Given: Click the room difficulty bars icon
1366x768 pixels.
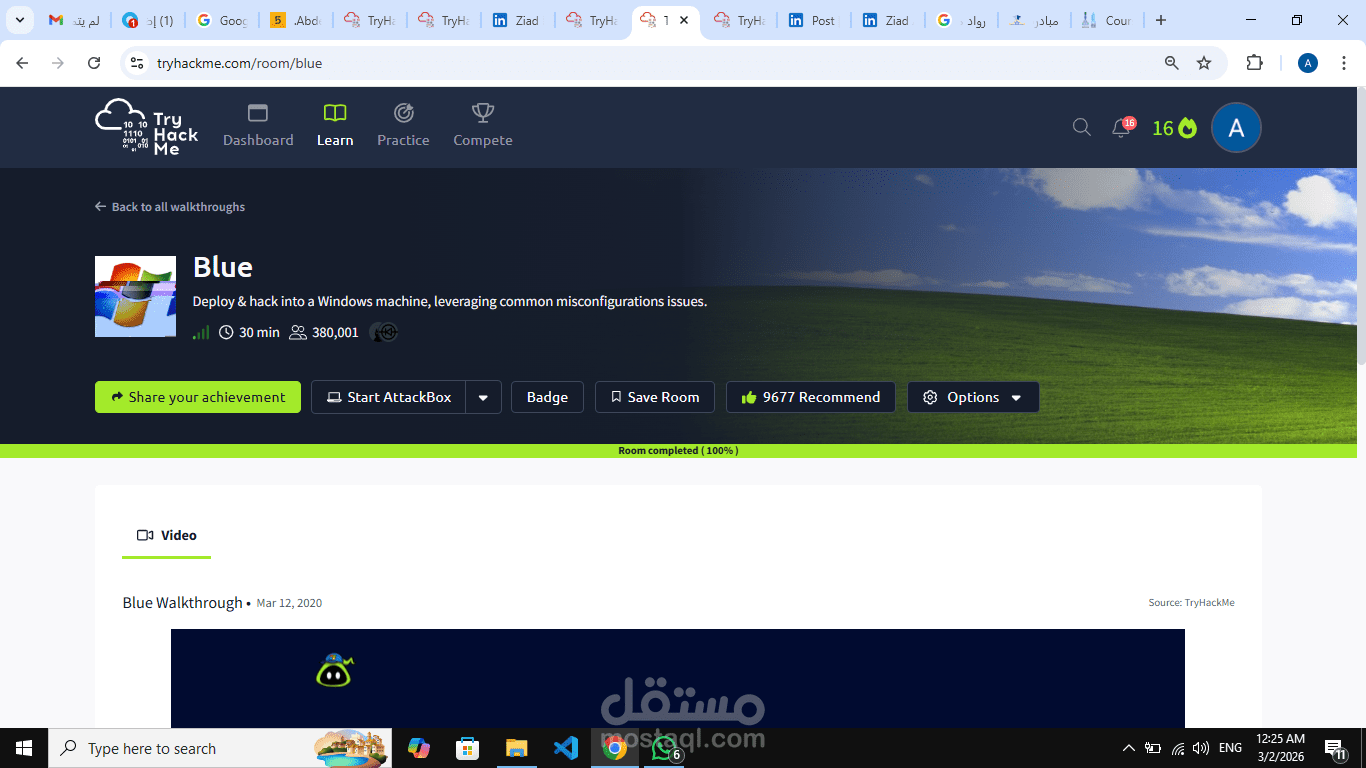Looking at the screenshot, I should 201,332.
